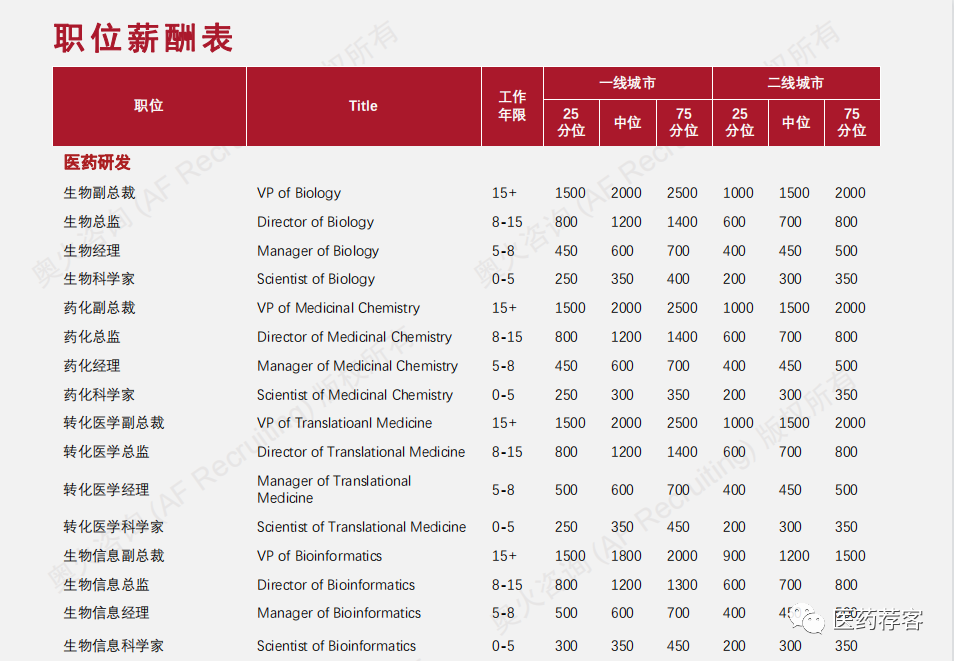The height and width of the screenshot is (661, 954).
Task: Click 25分位 header under 一线城市
Action: pos(571,122)
